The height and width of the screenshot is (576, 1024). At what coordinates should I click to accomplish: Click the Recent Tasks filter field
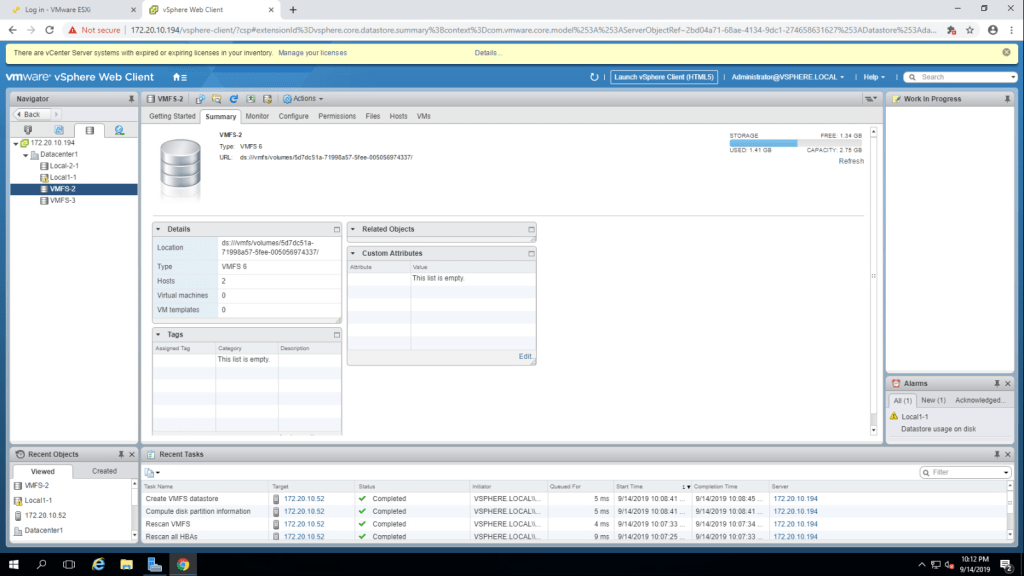coord(964,472)
